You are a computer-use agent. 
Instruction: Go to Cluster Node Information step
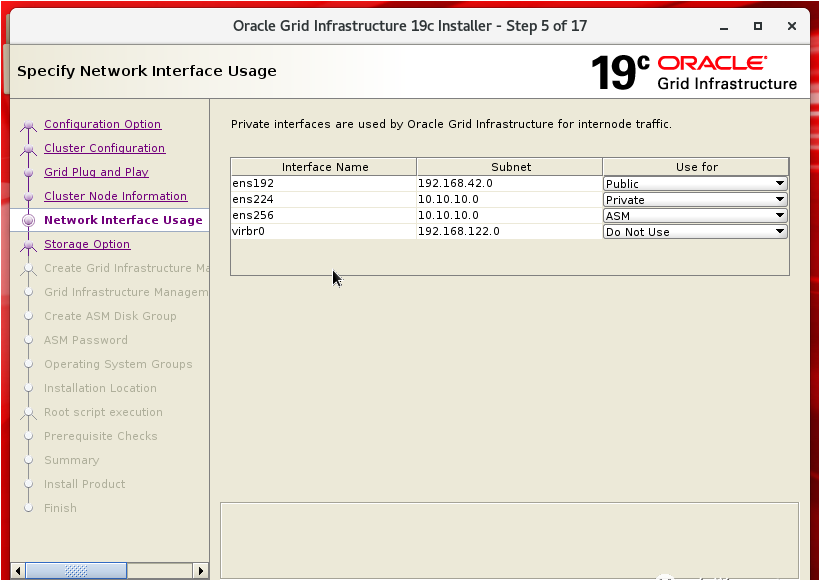point(115,196)
